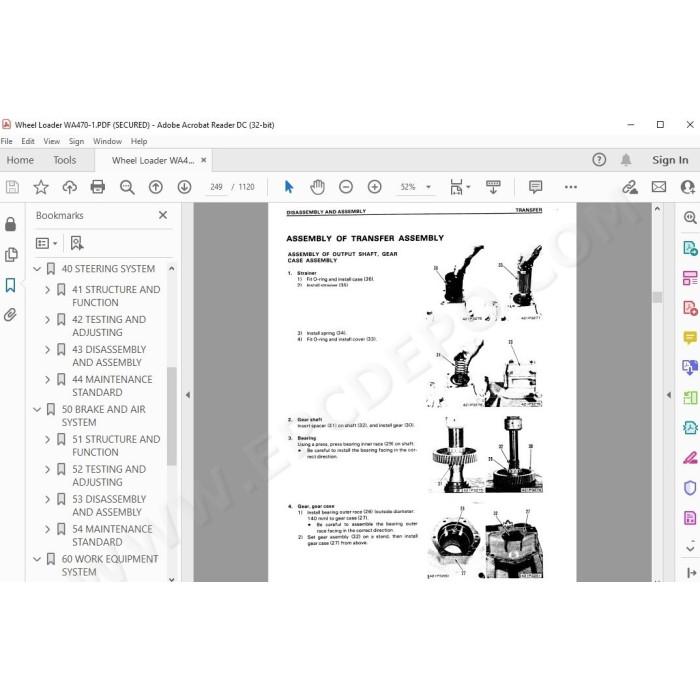The image size is (700, 700).
Task: Open the fit page options tool
Action: click(459, 187)
